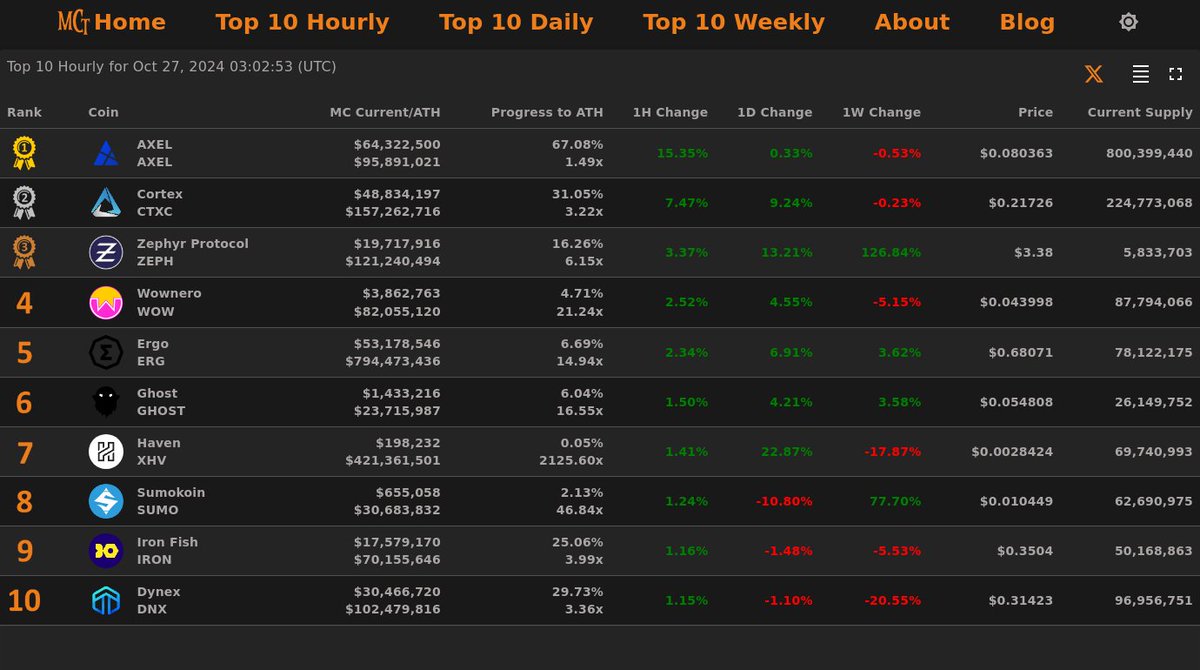Image resolution: width=1200 pixels, height=670 pixels.
Task: Click Ergo market cap $53,178,546
Action: coord(397,343)
